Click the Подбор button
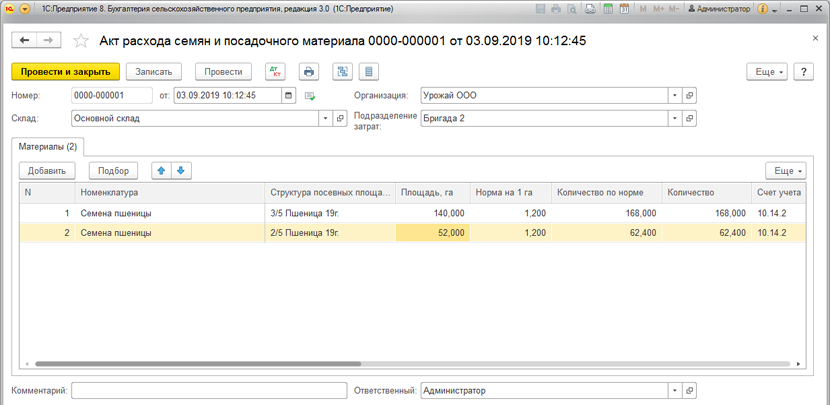Viewport: 830px width, 405px height. click(x=113, y=170)
